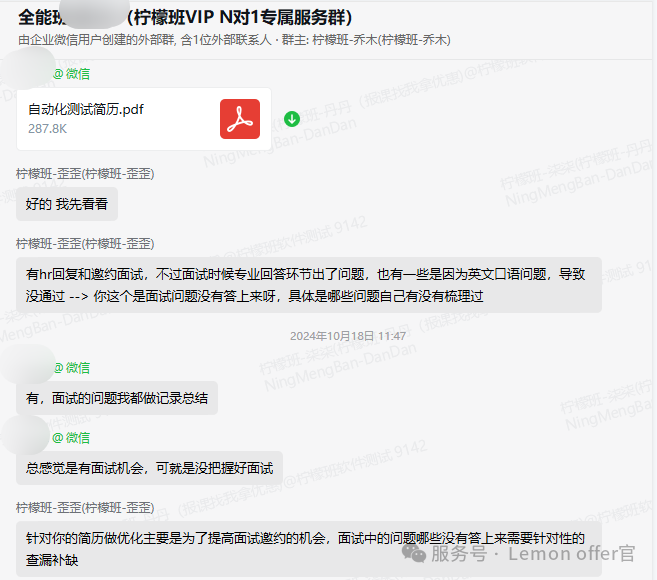
Task: Select the message 好的 我先看看
Action: pyautogui.click(x=67, y=204)
